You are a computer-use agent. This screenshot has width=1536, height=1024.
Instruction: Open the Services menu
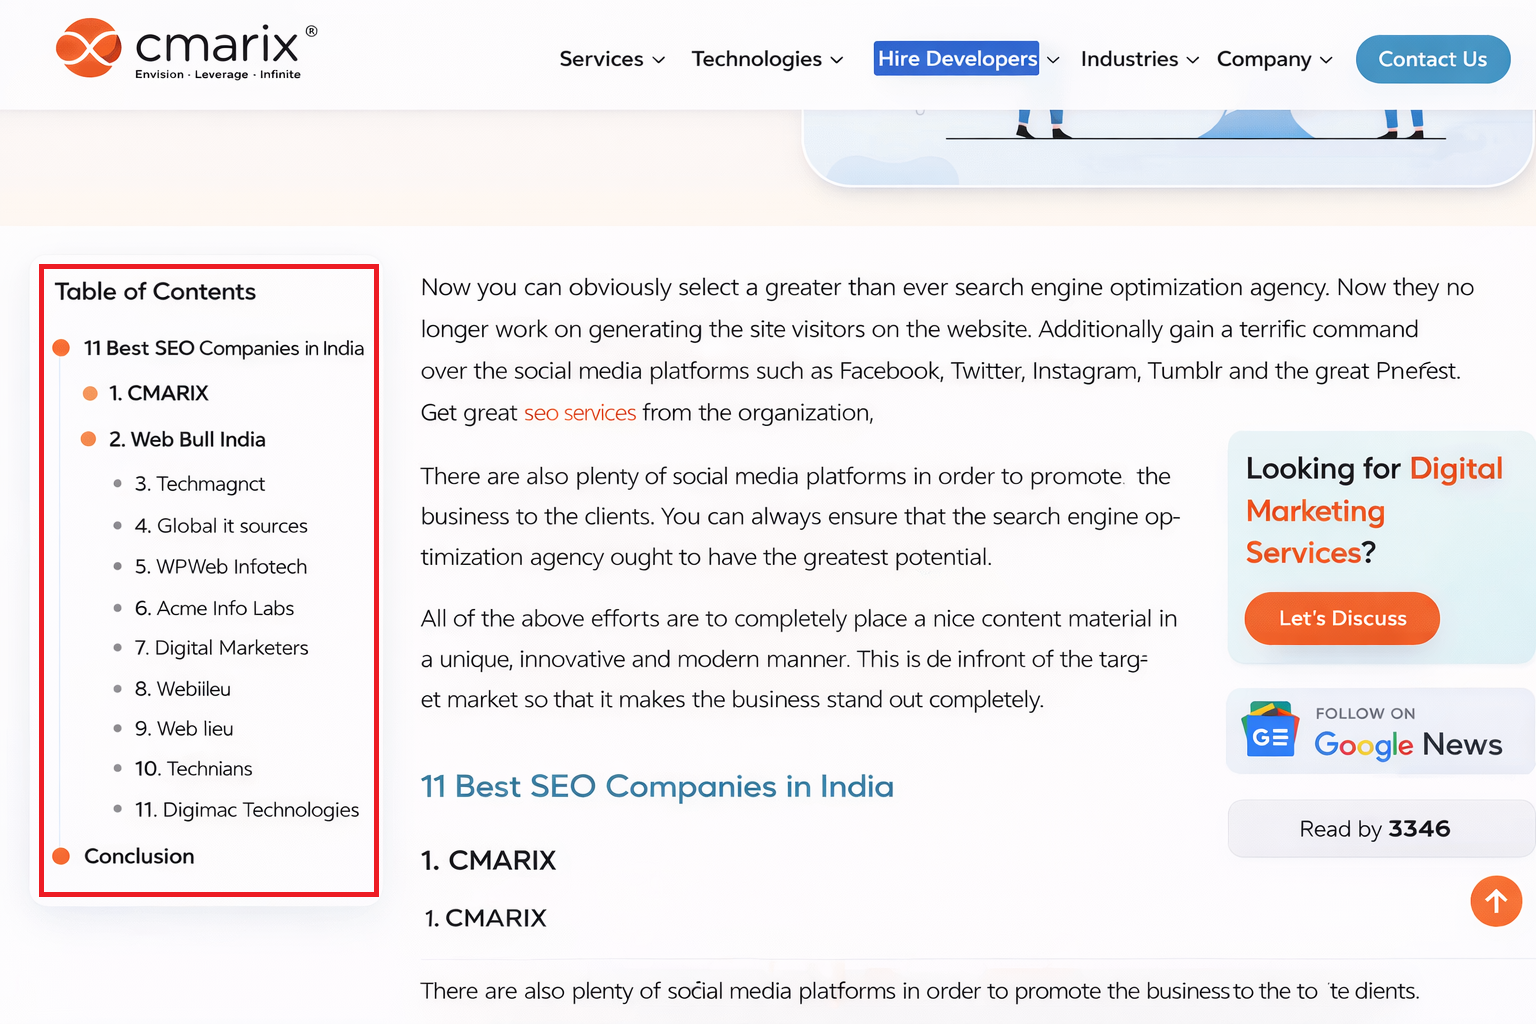tap(602, 59)
